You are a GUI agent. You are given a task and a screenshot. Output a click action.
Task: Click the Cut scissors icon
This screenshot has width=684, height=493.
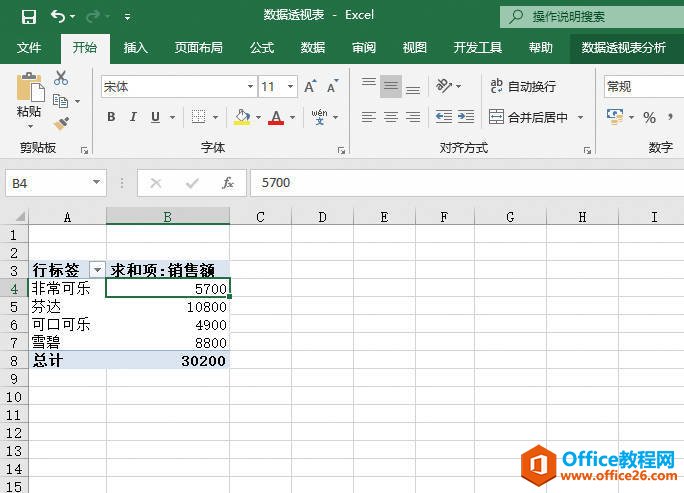click(61, 78)
